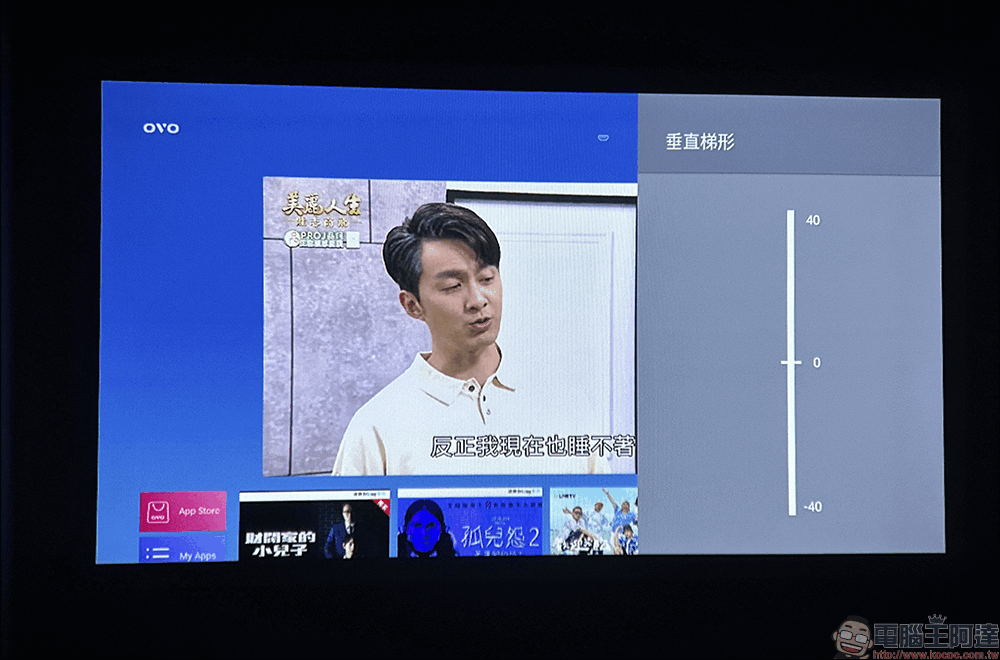Click the 0 value label beside the slider
The image size is (1000, 660).
coord(816,363)
